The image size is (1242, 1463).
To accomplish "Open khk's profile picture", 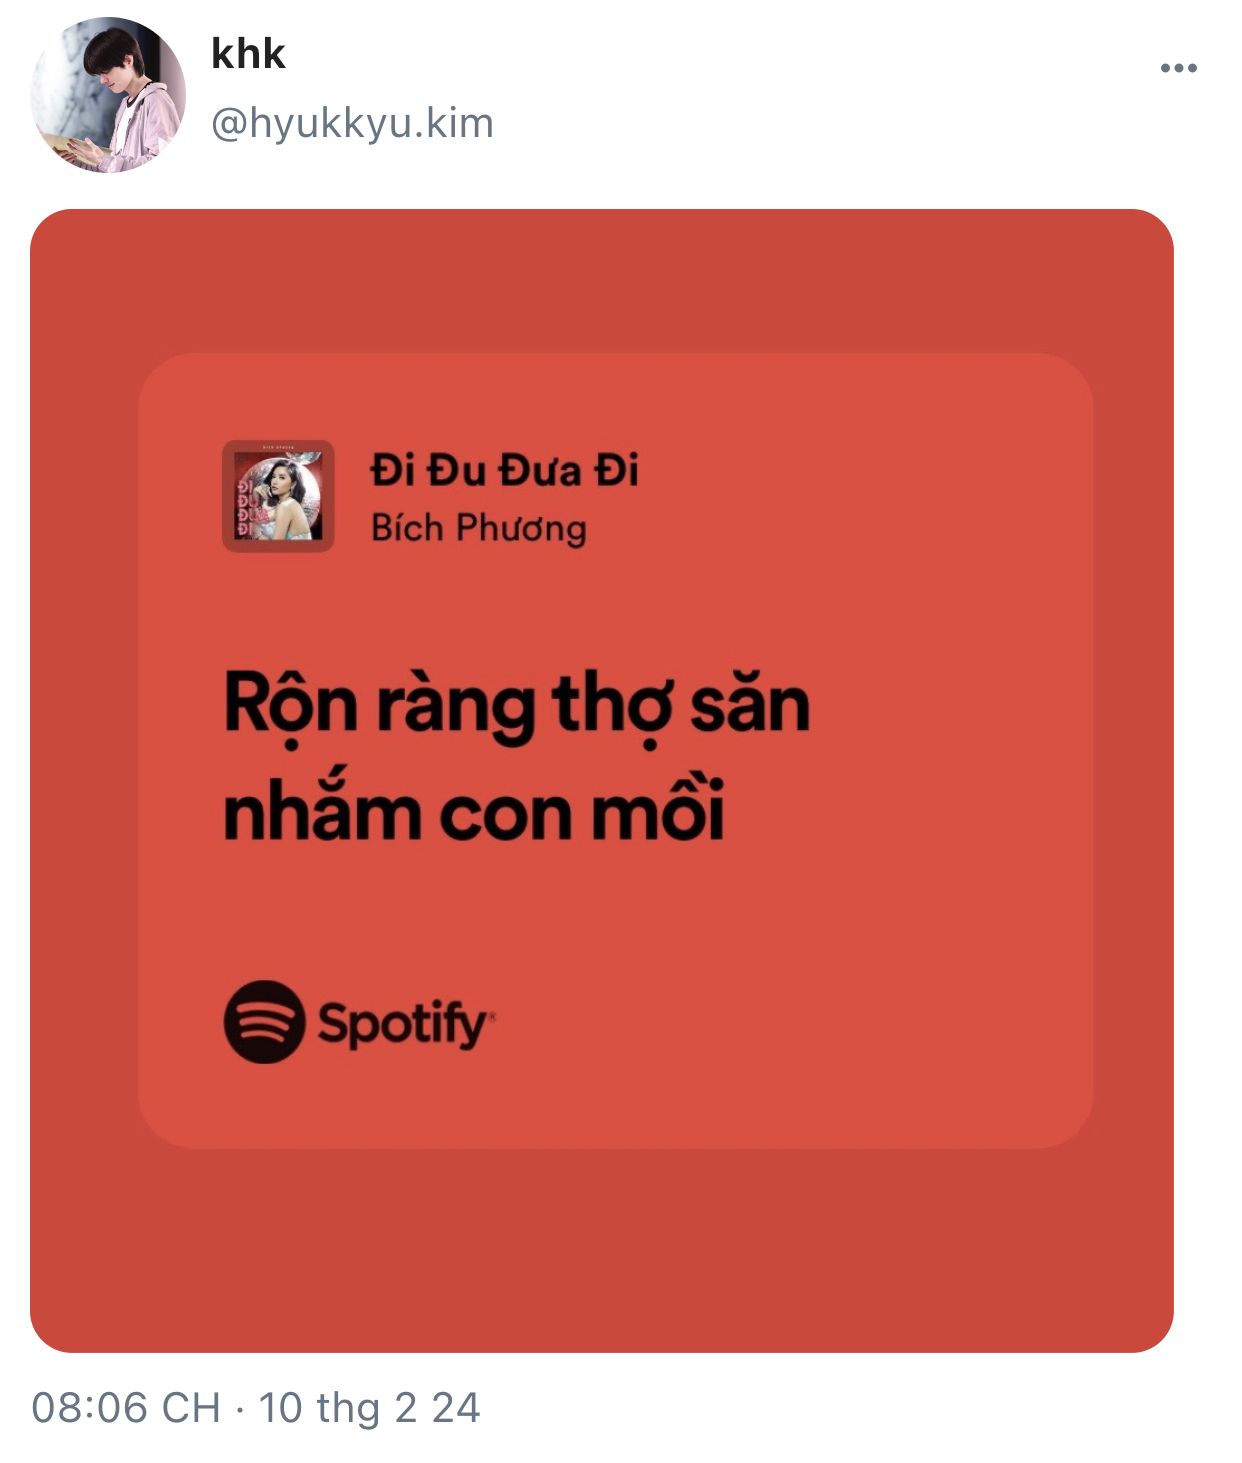I will (108, 95).
